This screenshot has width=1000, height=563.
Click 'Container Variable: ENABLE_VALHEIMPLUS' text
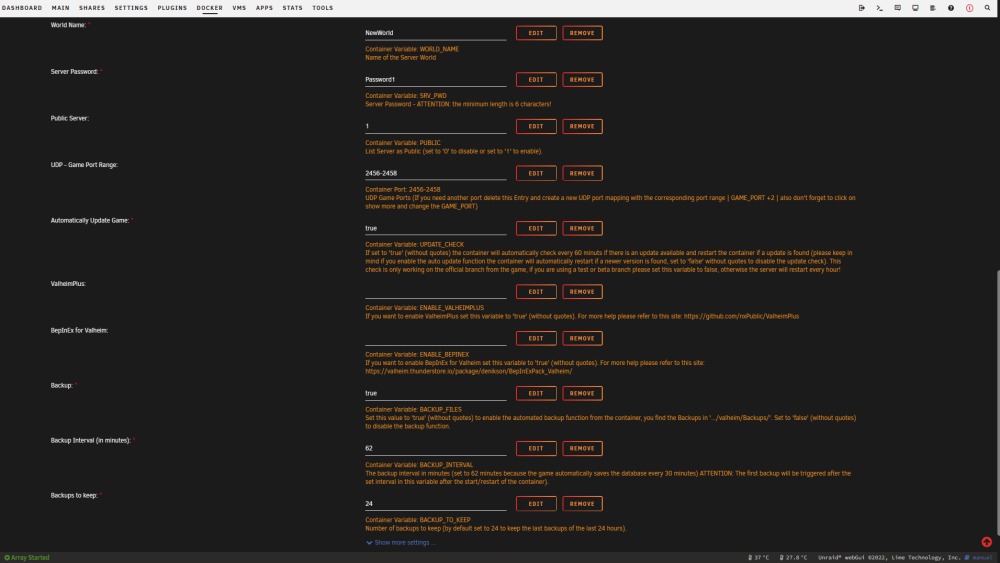point(425,308)
